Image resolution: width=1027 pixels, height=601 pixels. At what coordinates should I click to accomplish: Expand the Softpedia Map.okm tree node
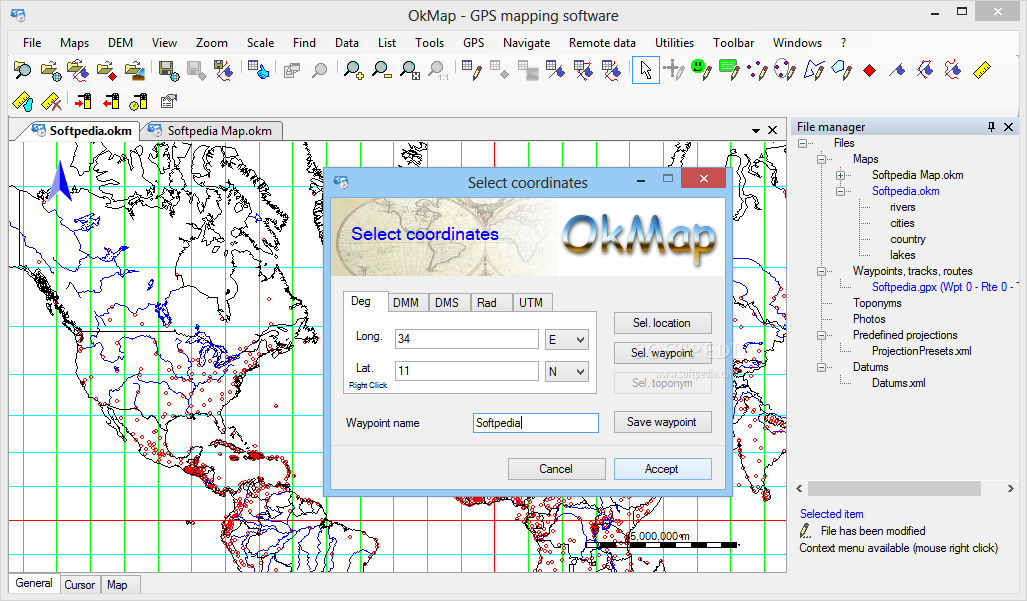tap(840, 175)
